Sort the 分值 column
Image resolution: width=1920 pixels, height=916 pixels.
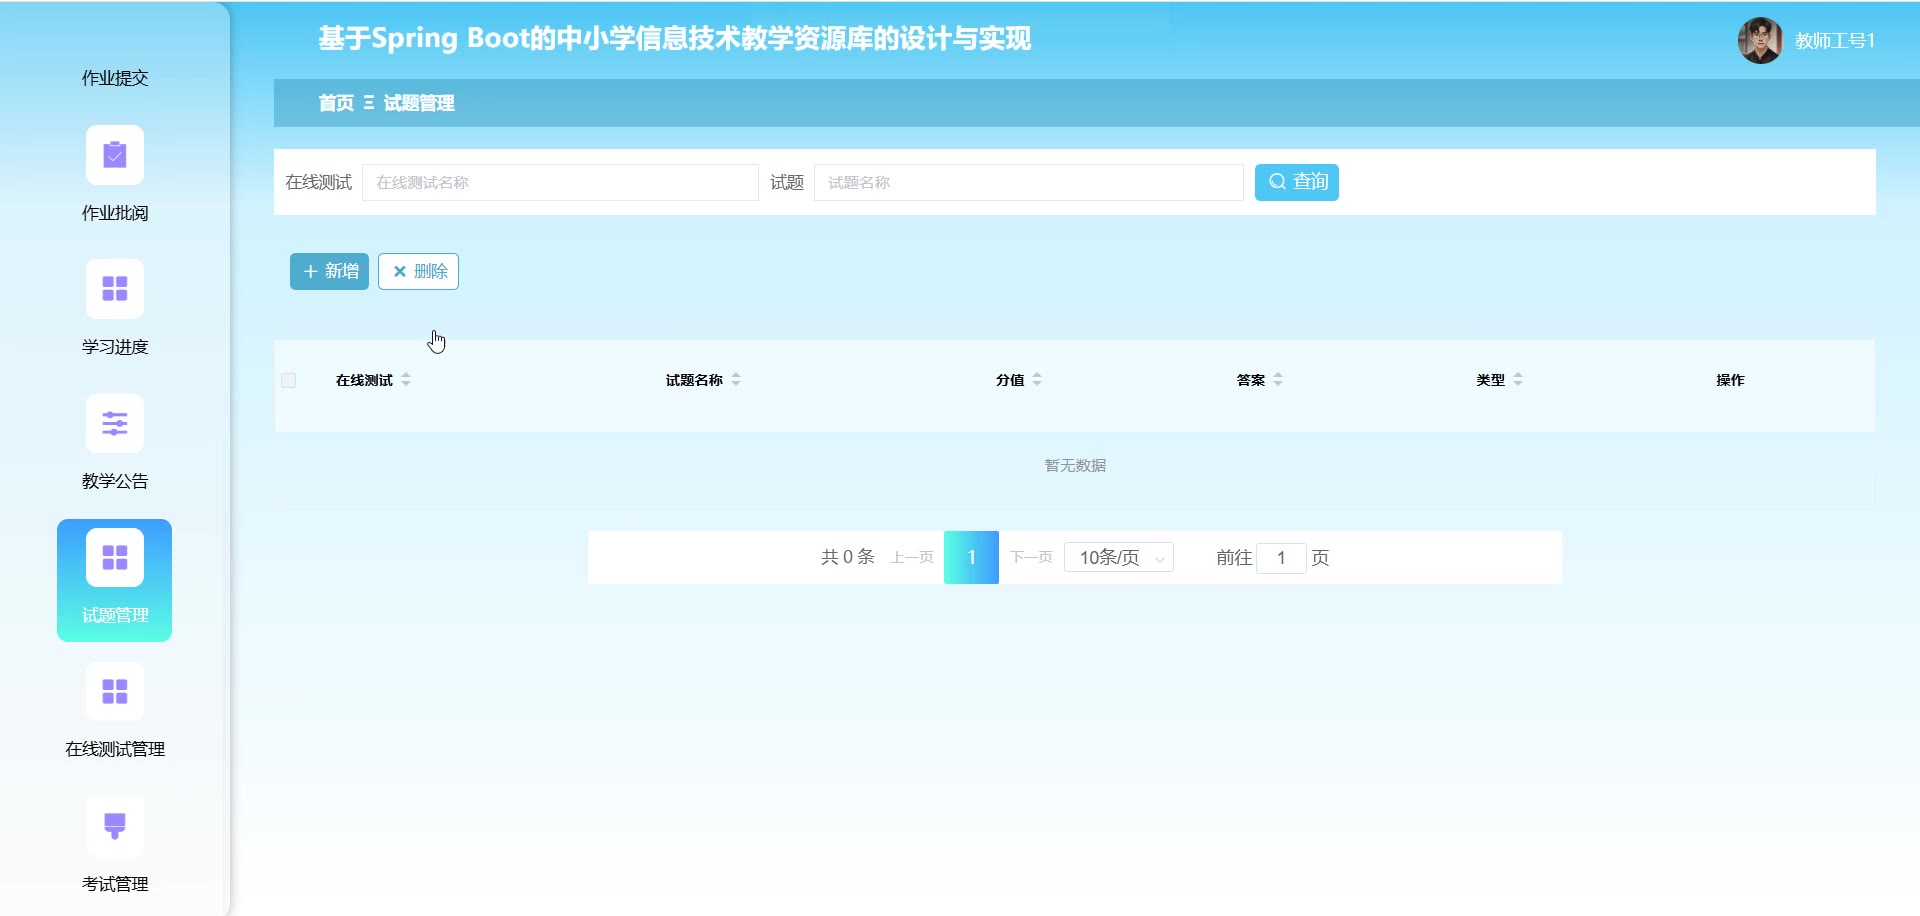(1037, 380)
